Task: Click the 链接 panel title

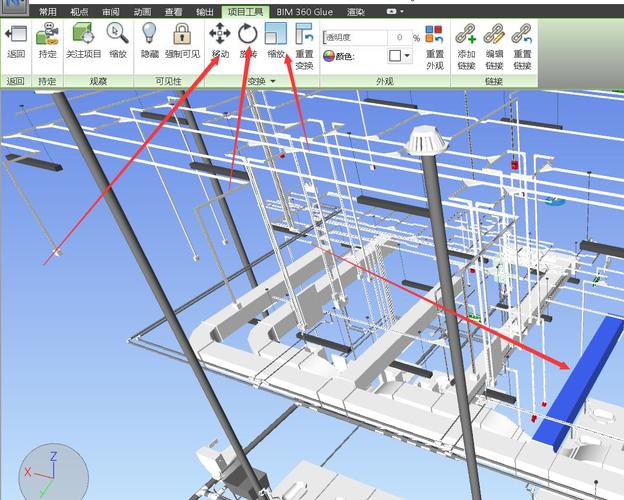Action: 494,81
